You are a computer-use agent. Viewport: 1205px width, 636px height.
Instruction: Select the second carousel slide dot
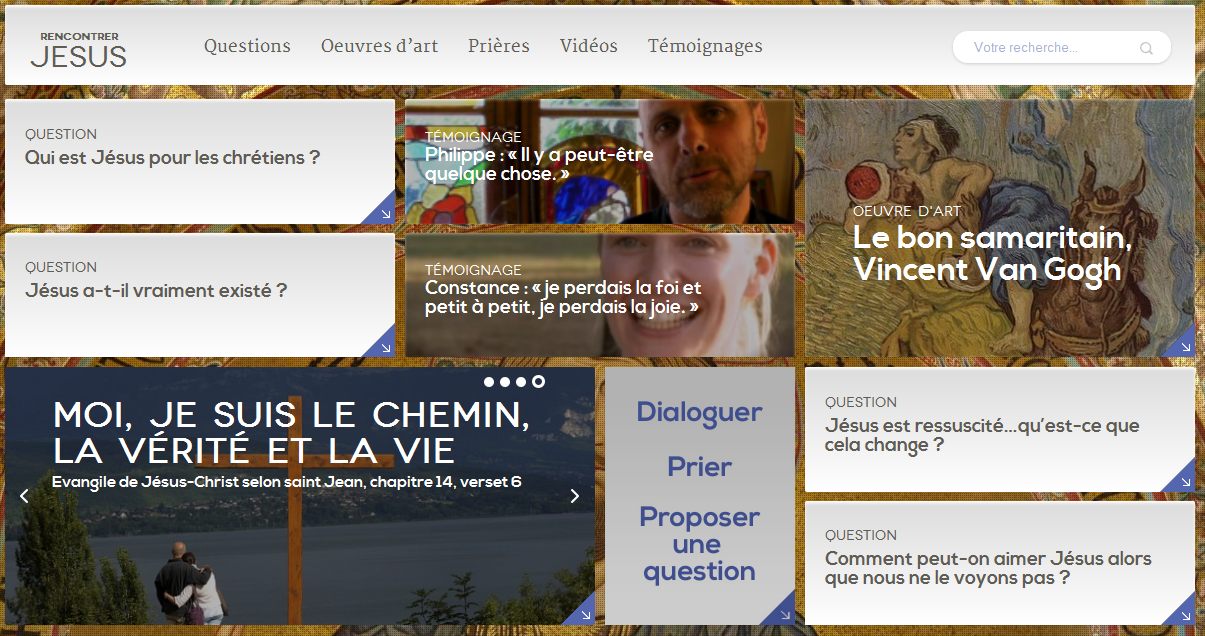pos(505,382)
